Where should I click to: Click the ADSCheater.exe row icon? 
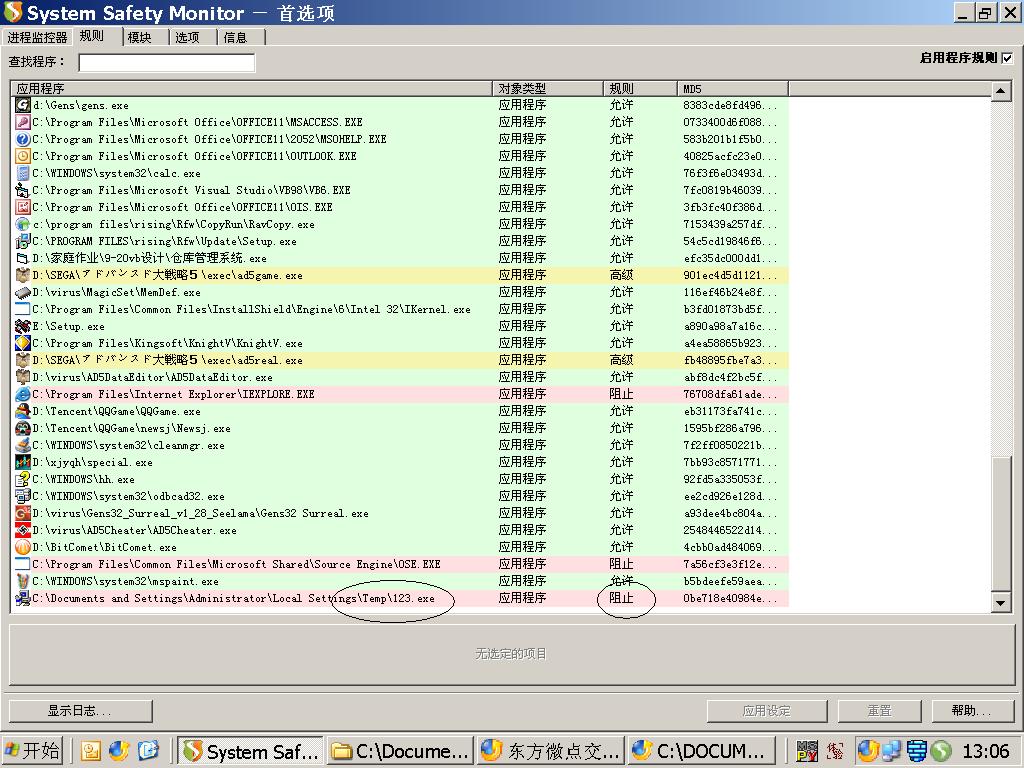coord(23,530)
